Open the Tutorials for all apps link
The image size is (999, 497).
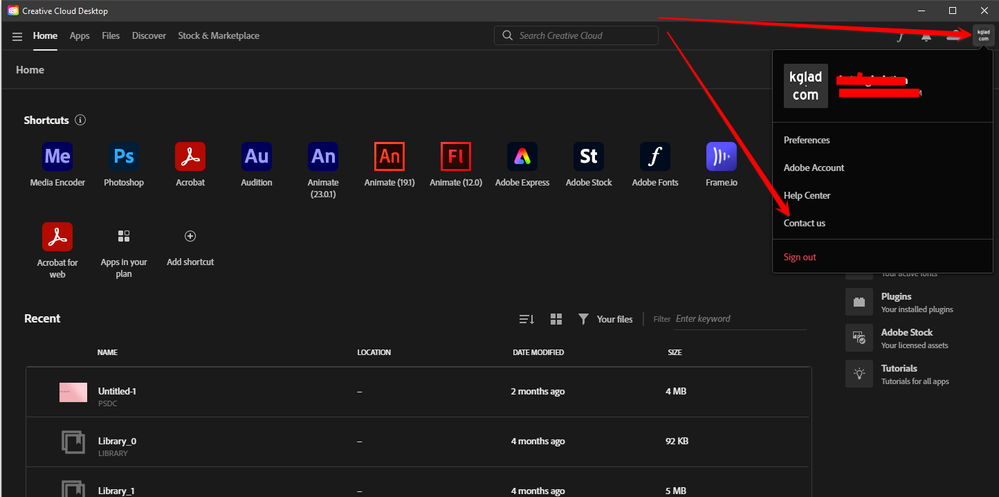click(898, 374)
